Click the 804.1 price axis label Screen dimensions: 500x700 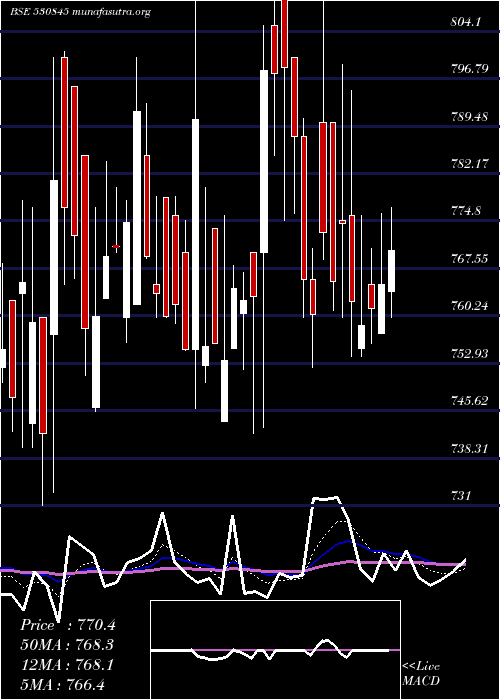465,21
